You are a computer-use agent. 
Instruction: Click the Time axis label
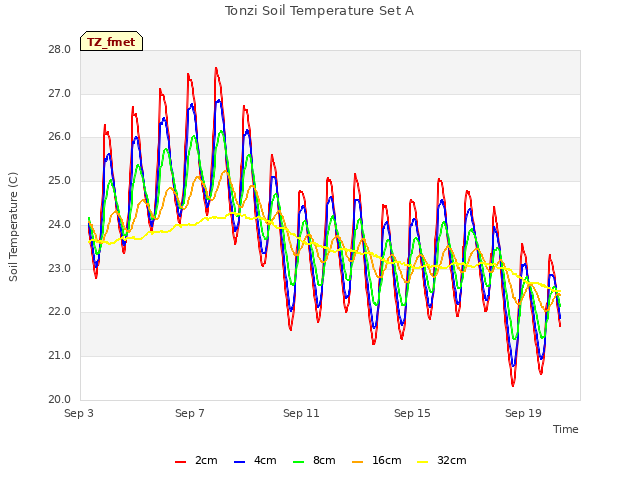pyautogui.click(x=566, y=429)
